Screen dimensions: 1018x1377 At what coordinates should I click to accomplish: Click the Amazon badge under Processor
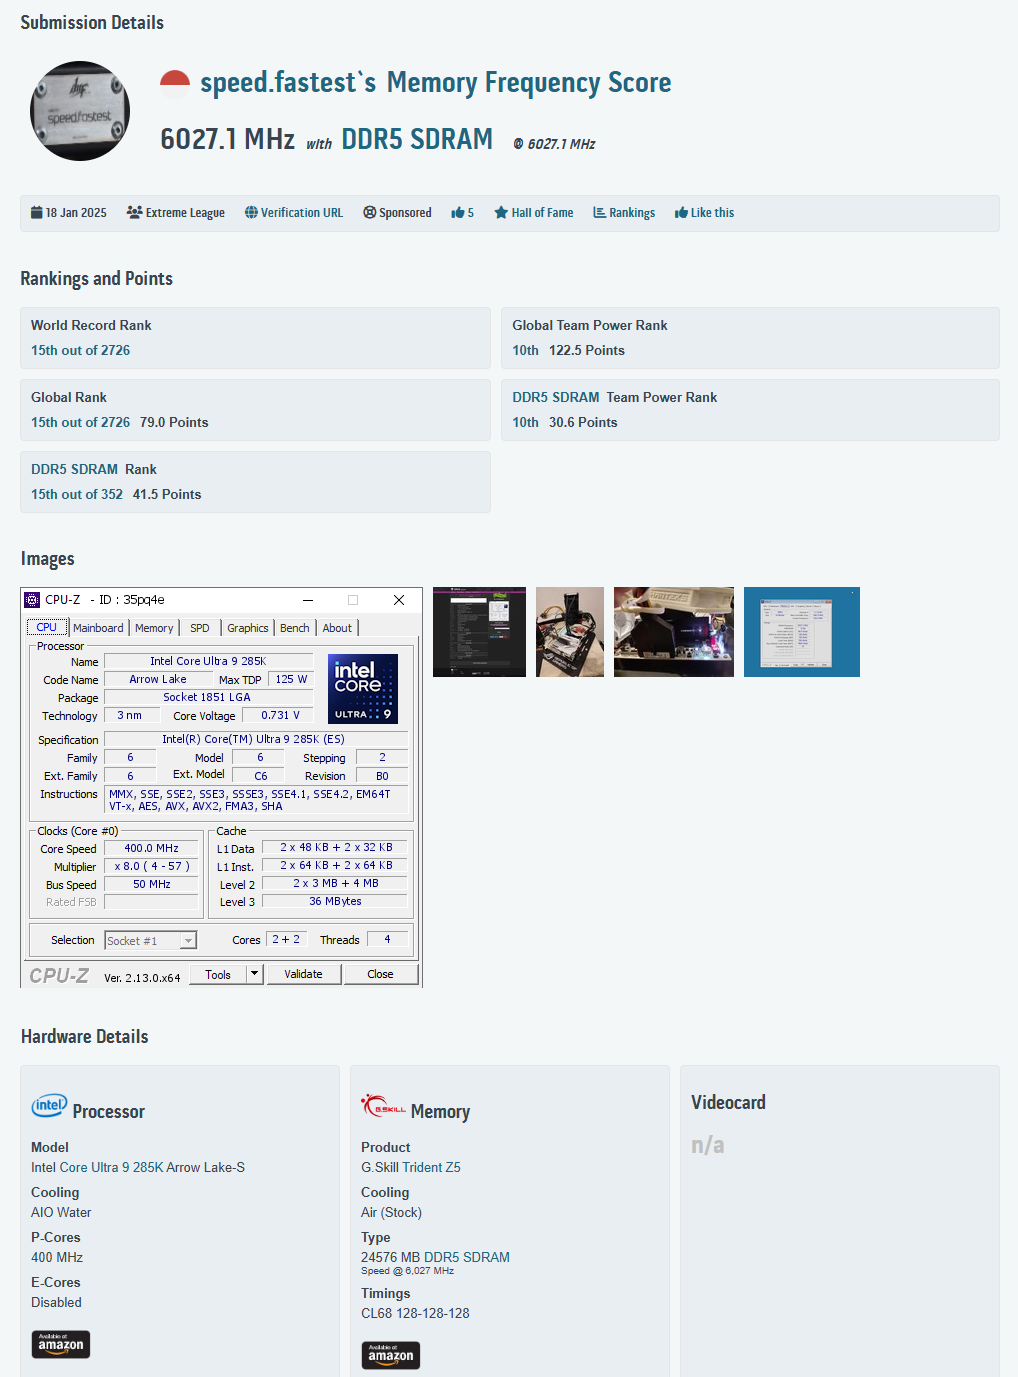click(61, 1344)
